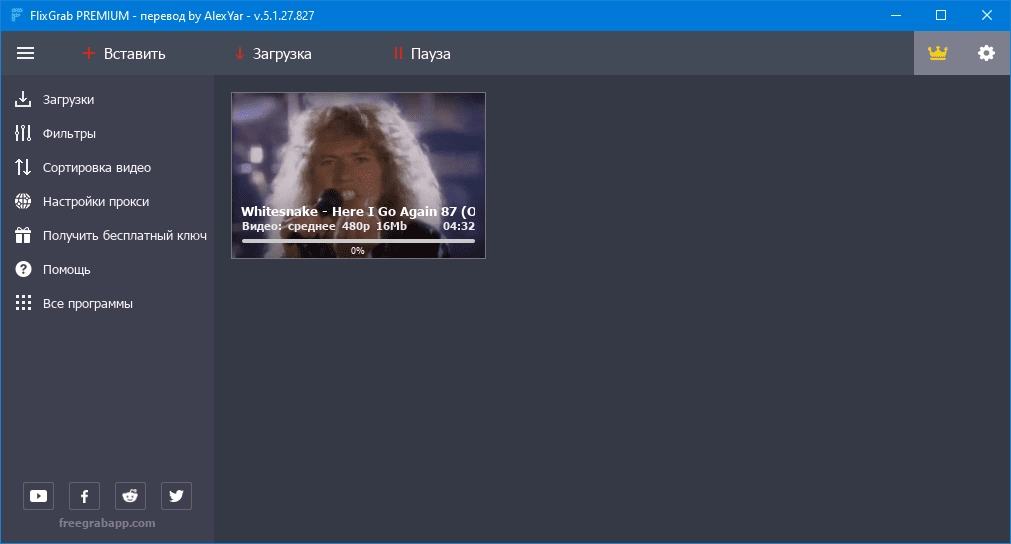Screen dimensions: 1011x544
Task: Click the gift box icon
Action: (23, 235)
